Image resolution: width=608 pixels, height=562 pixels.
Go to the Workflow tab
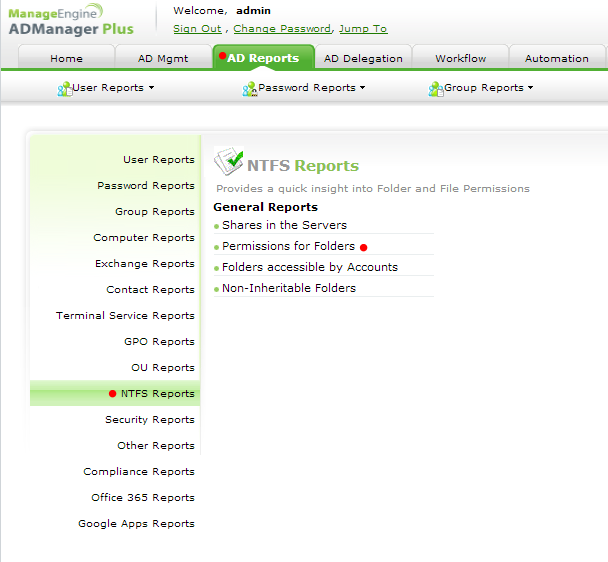461,58
